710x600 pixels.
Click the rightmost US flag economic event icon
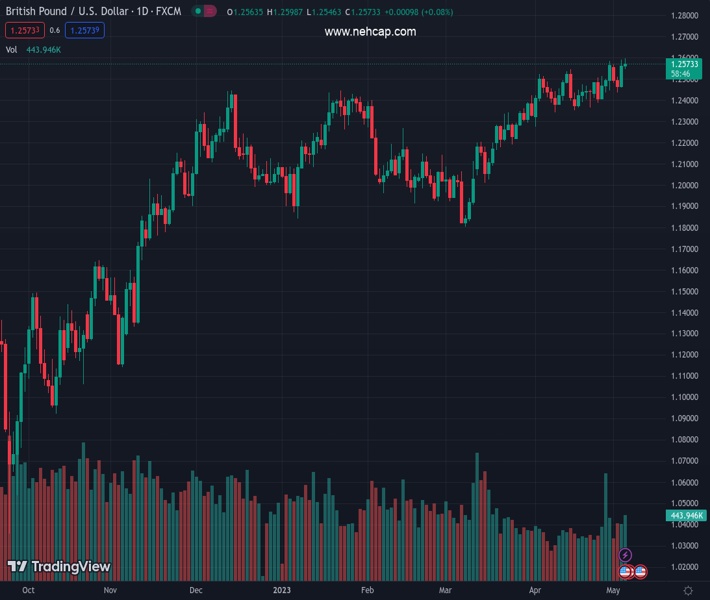pos(640,571)
